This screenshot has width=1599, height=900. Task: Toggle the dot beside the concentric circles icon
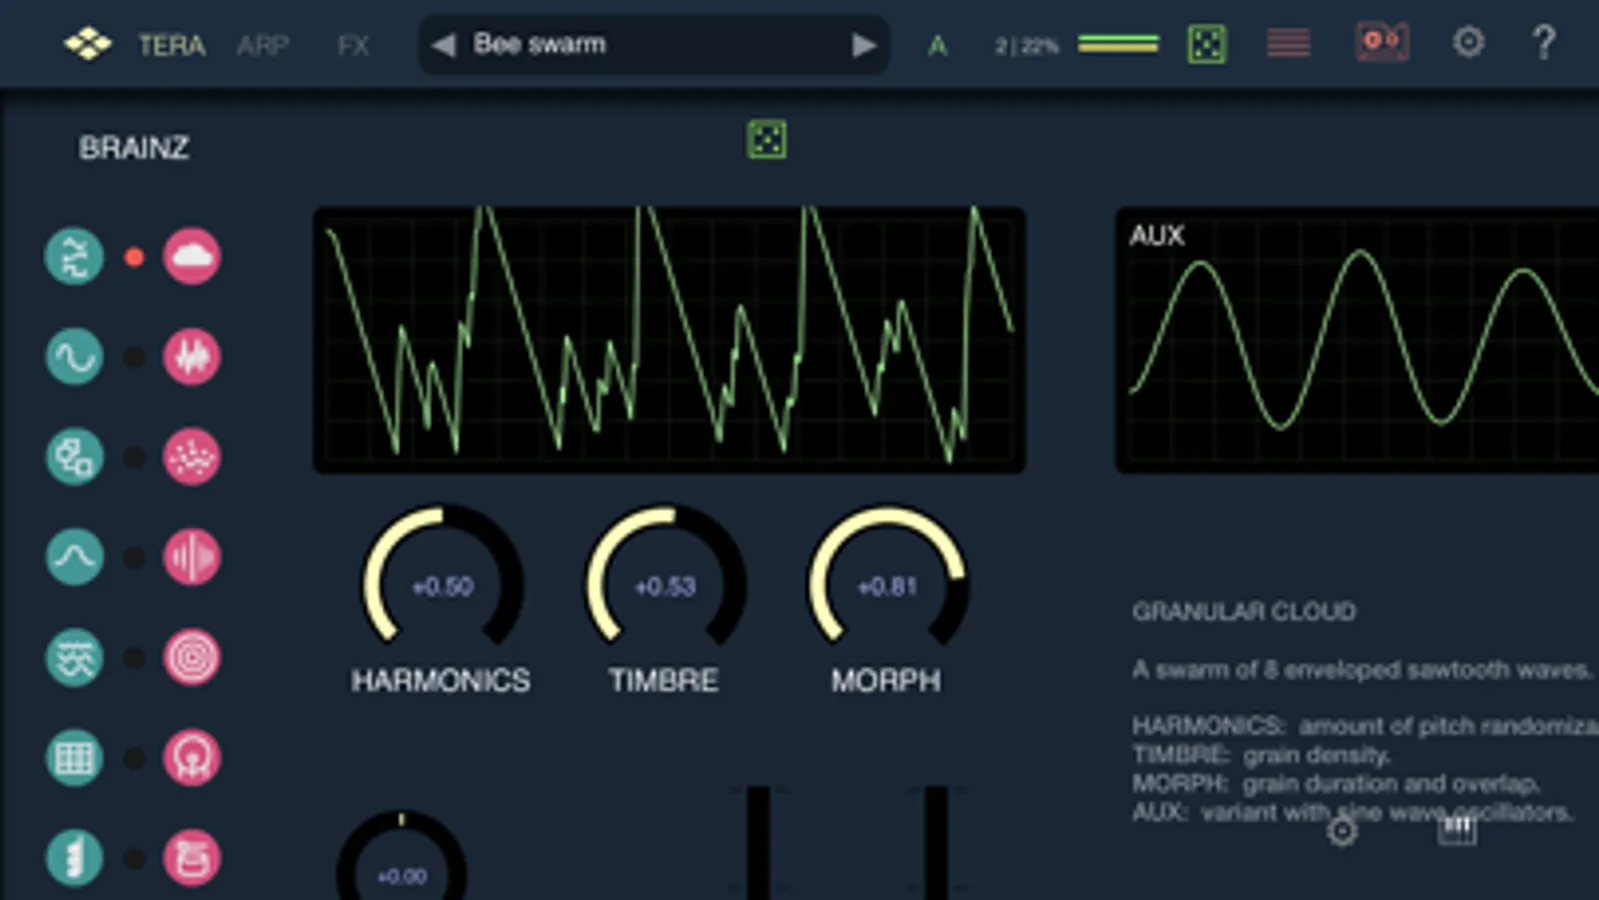click(x=134, y=658)
